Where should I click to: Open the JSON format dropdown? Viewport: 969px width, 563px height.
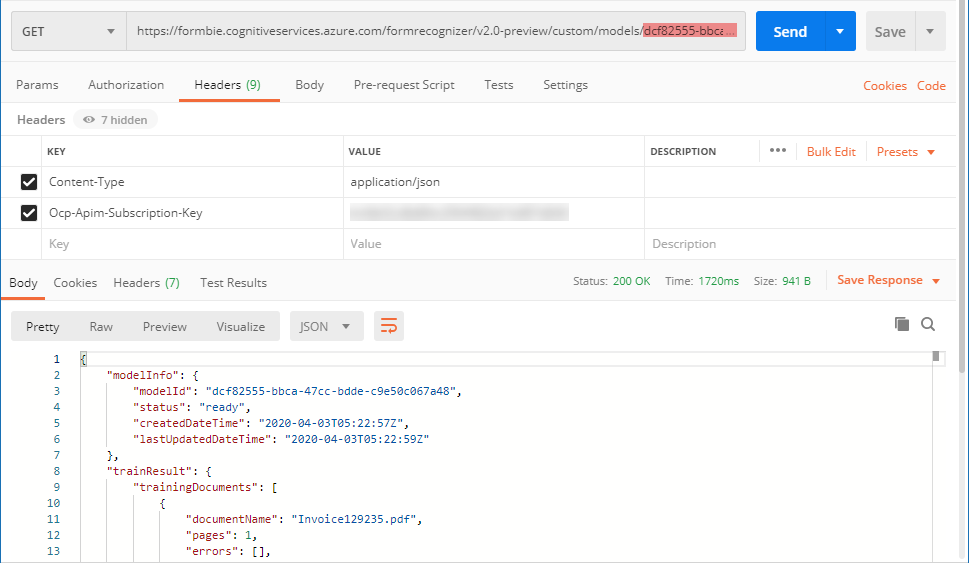pos(325,326)
